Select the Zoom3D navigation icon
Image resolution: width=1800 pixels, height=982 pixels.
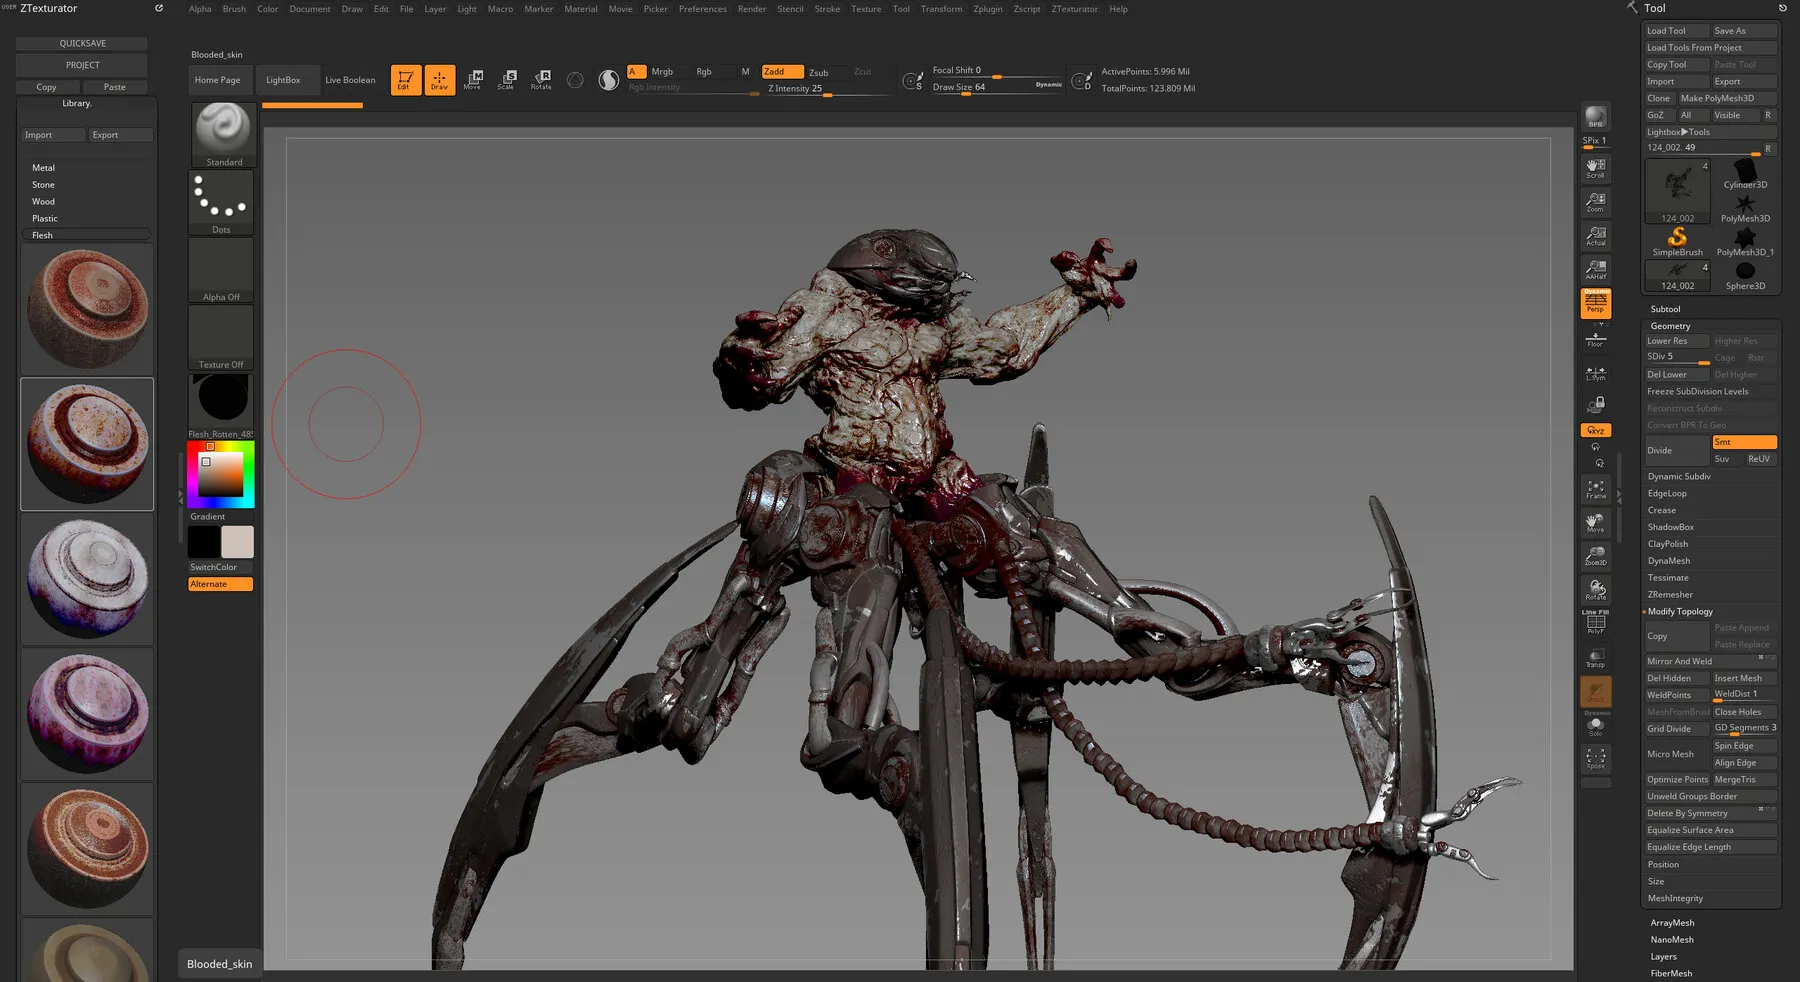[1595, 556]
